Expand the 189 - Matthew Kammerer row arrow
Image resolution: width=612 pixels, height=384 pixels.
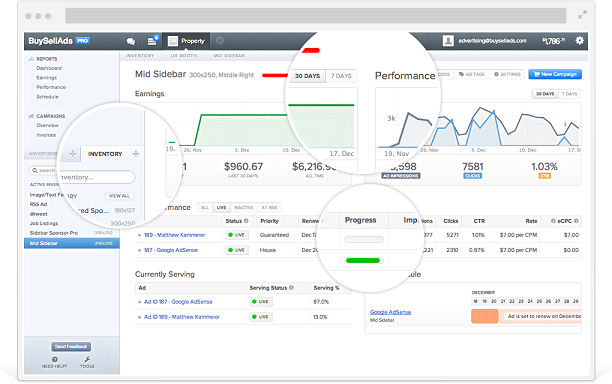tap(139, 235)
